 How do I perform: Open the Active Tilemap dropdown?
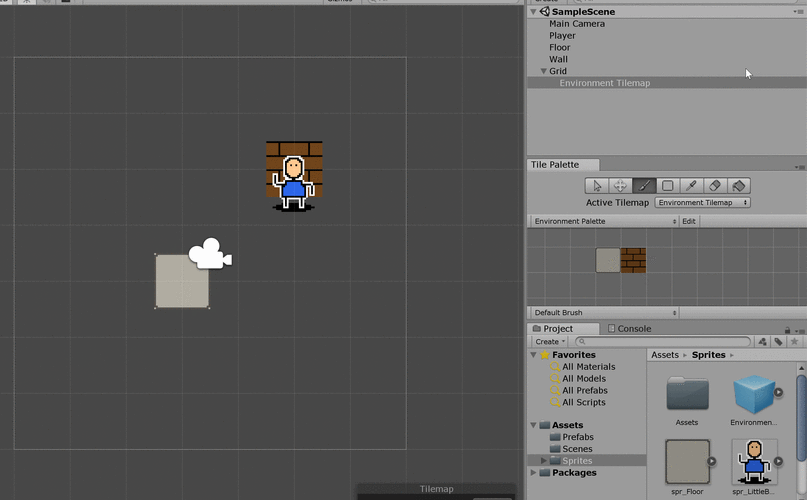tap(703, 202)
